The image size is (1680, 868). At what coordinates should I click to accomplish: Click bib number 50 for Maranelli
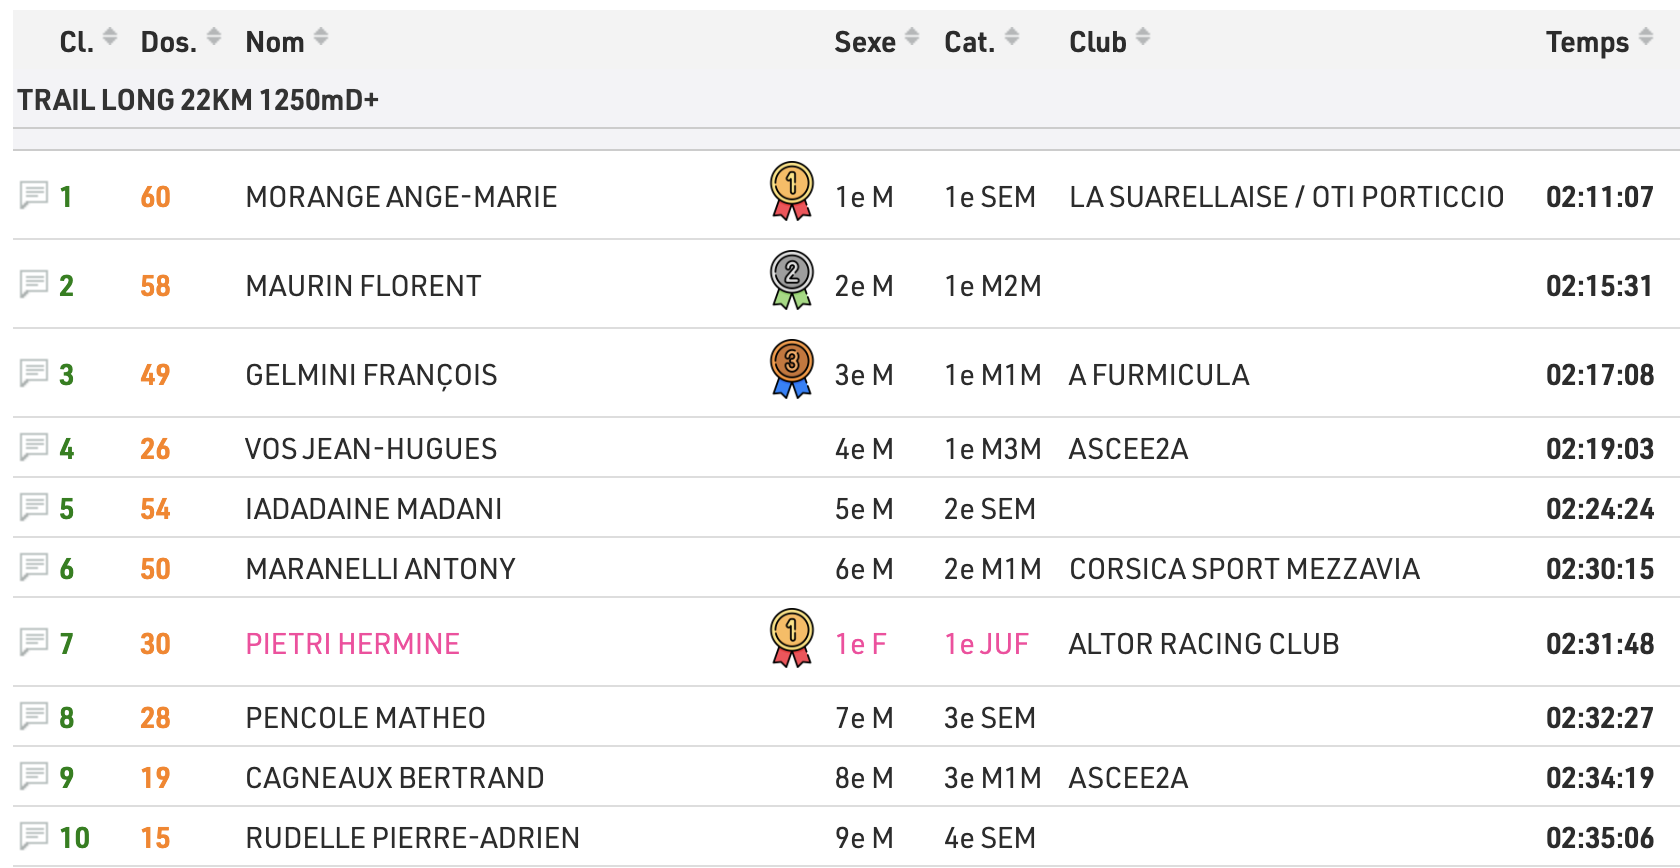pyautogui.click(x=155, y=569)
